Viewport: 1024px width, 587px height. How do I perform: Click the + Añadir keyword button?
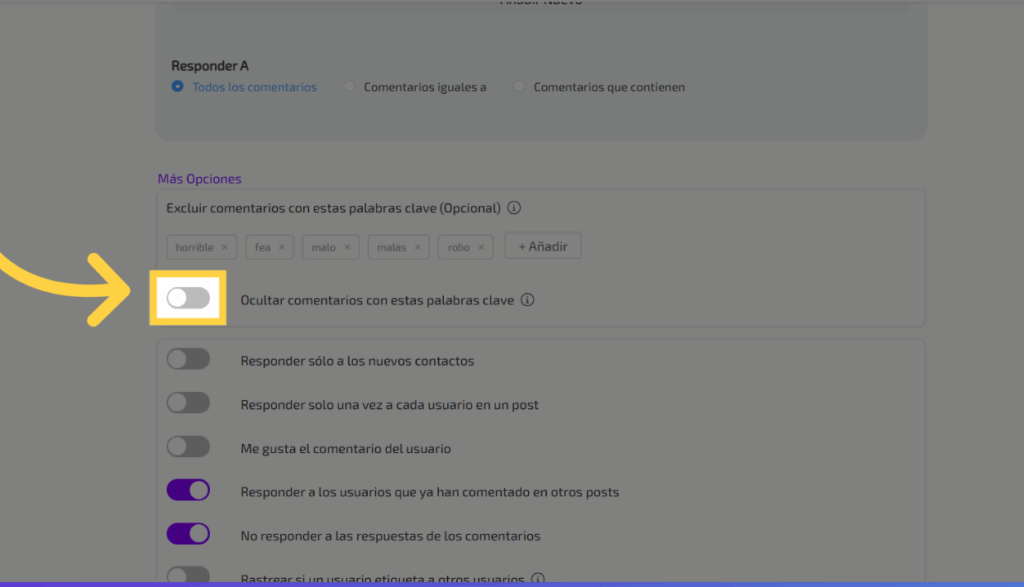(542, 246)
